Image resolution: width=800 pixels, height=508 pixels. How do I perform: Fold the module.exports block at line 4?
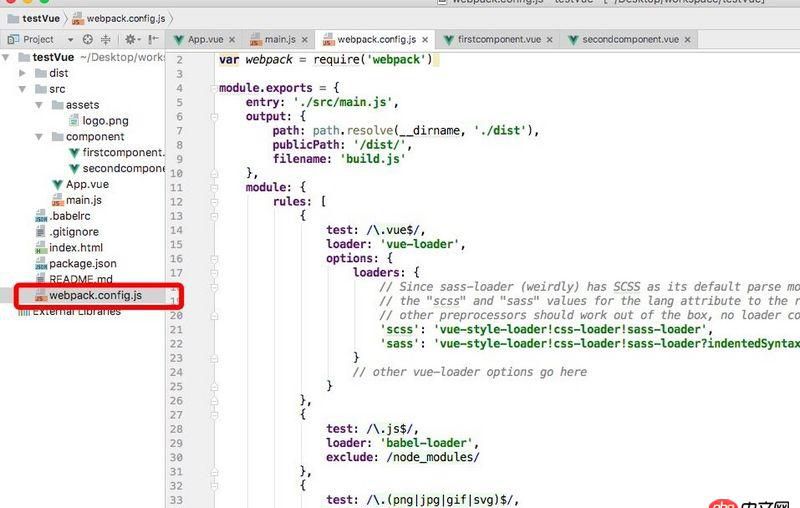(x=214, y=88)
